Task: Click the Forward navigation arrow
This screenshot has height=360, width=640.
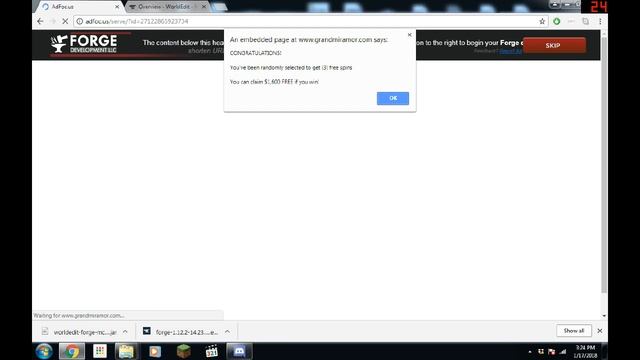Action: (53, 21)
